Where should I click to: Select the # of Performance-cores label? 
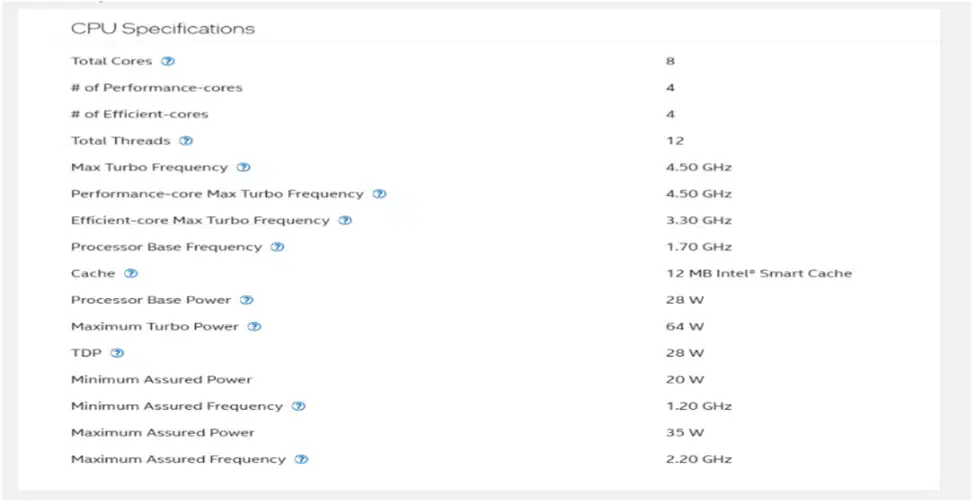157,88
